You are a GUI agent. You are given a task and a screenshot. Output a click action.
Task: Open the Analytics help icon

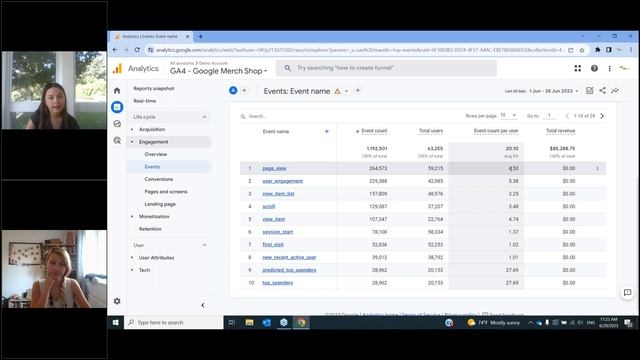click(x=594, y=69)
